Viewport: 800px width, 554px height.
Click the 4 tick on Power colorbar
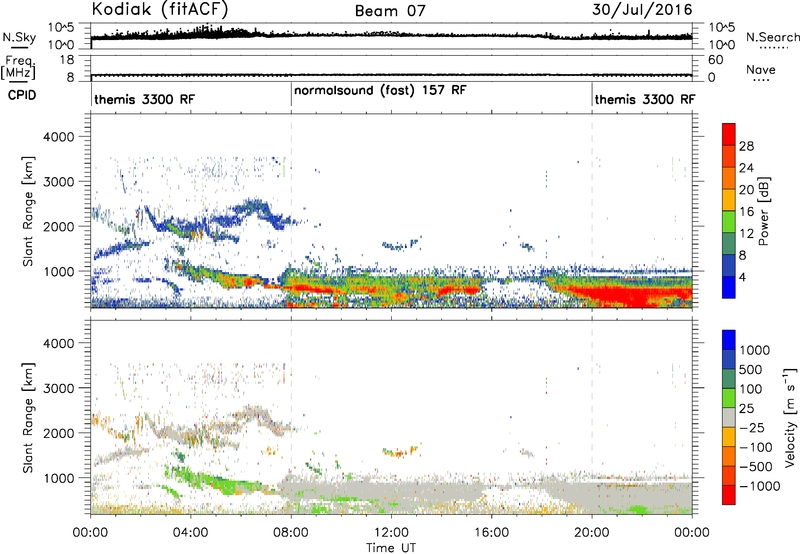(x=743, y=278)
